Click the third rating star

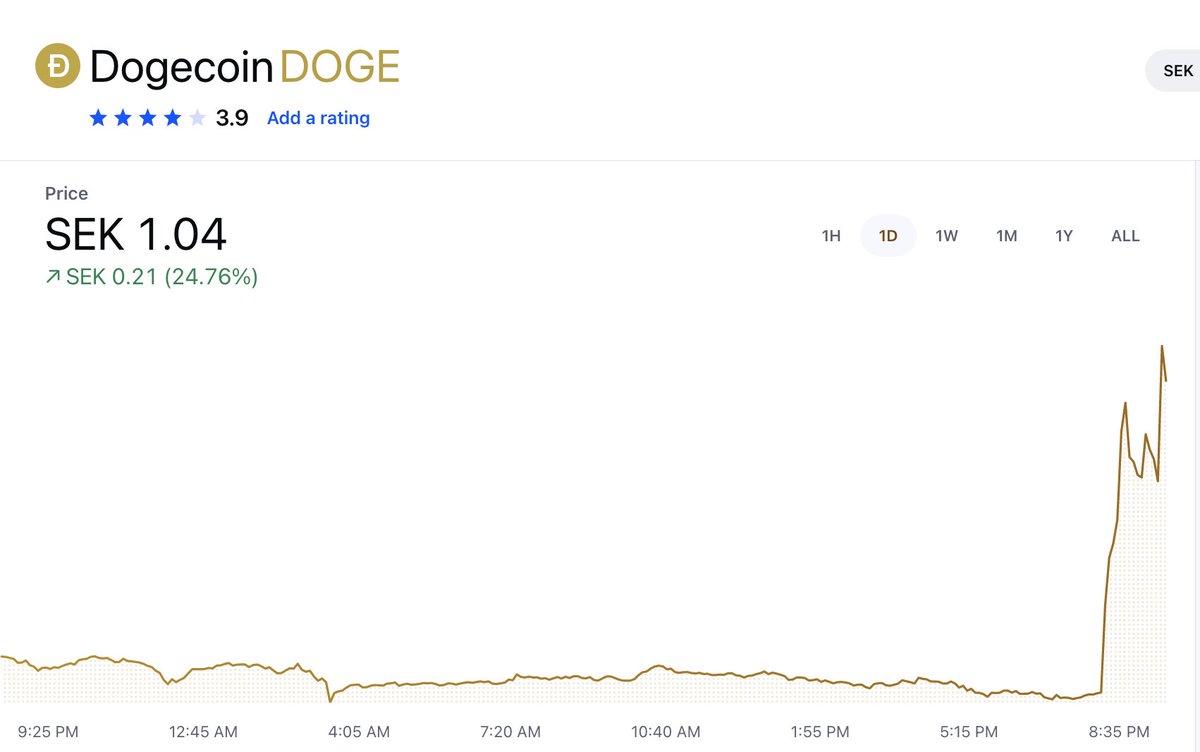click(x=148, y=118)
